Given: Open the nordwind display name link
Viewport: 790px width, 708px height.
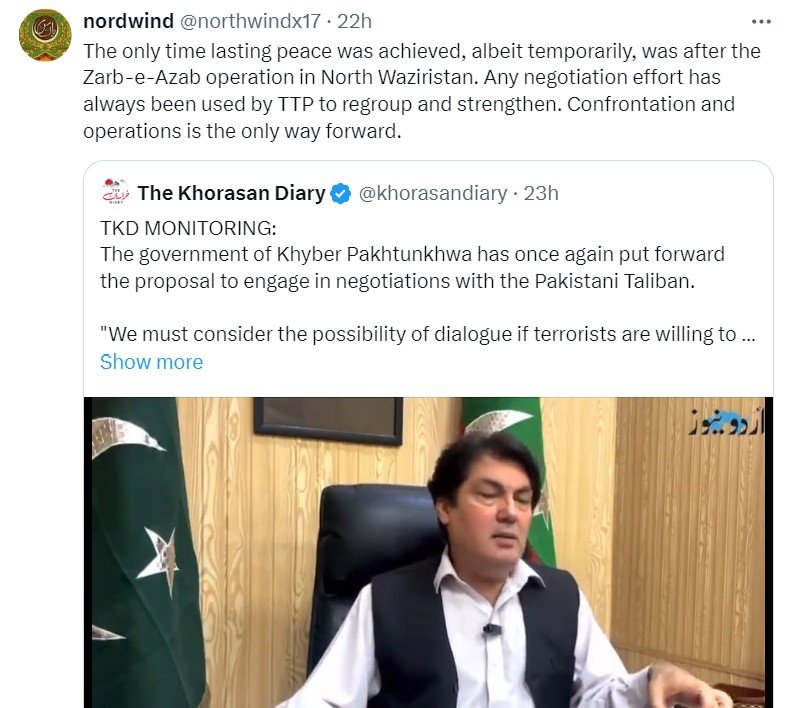Looking at the screenshot, I should pyautogui.click(x=128, y=21).
